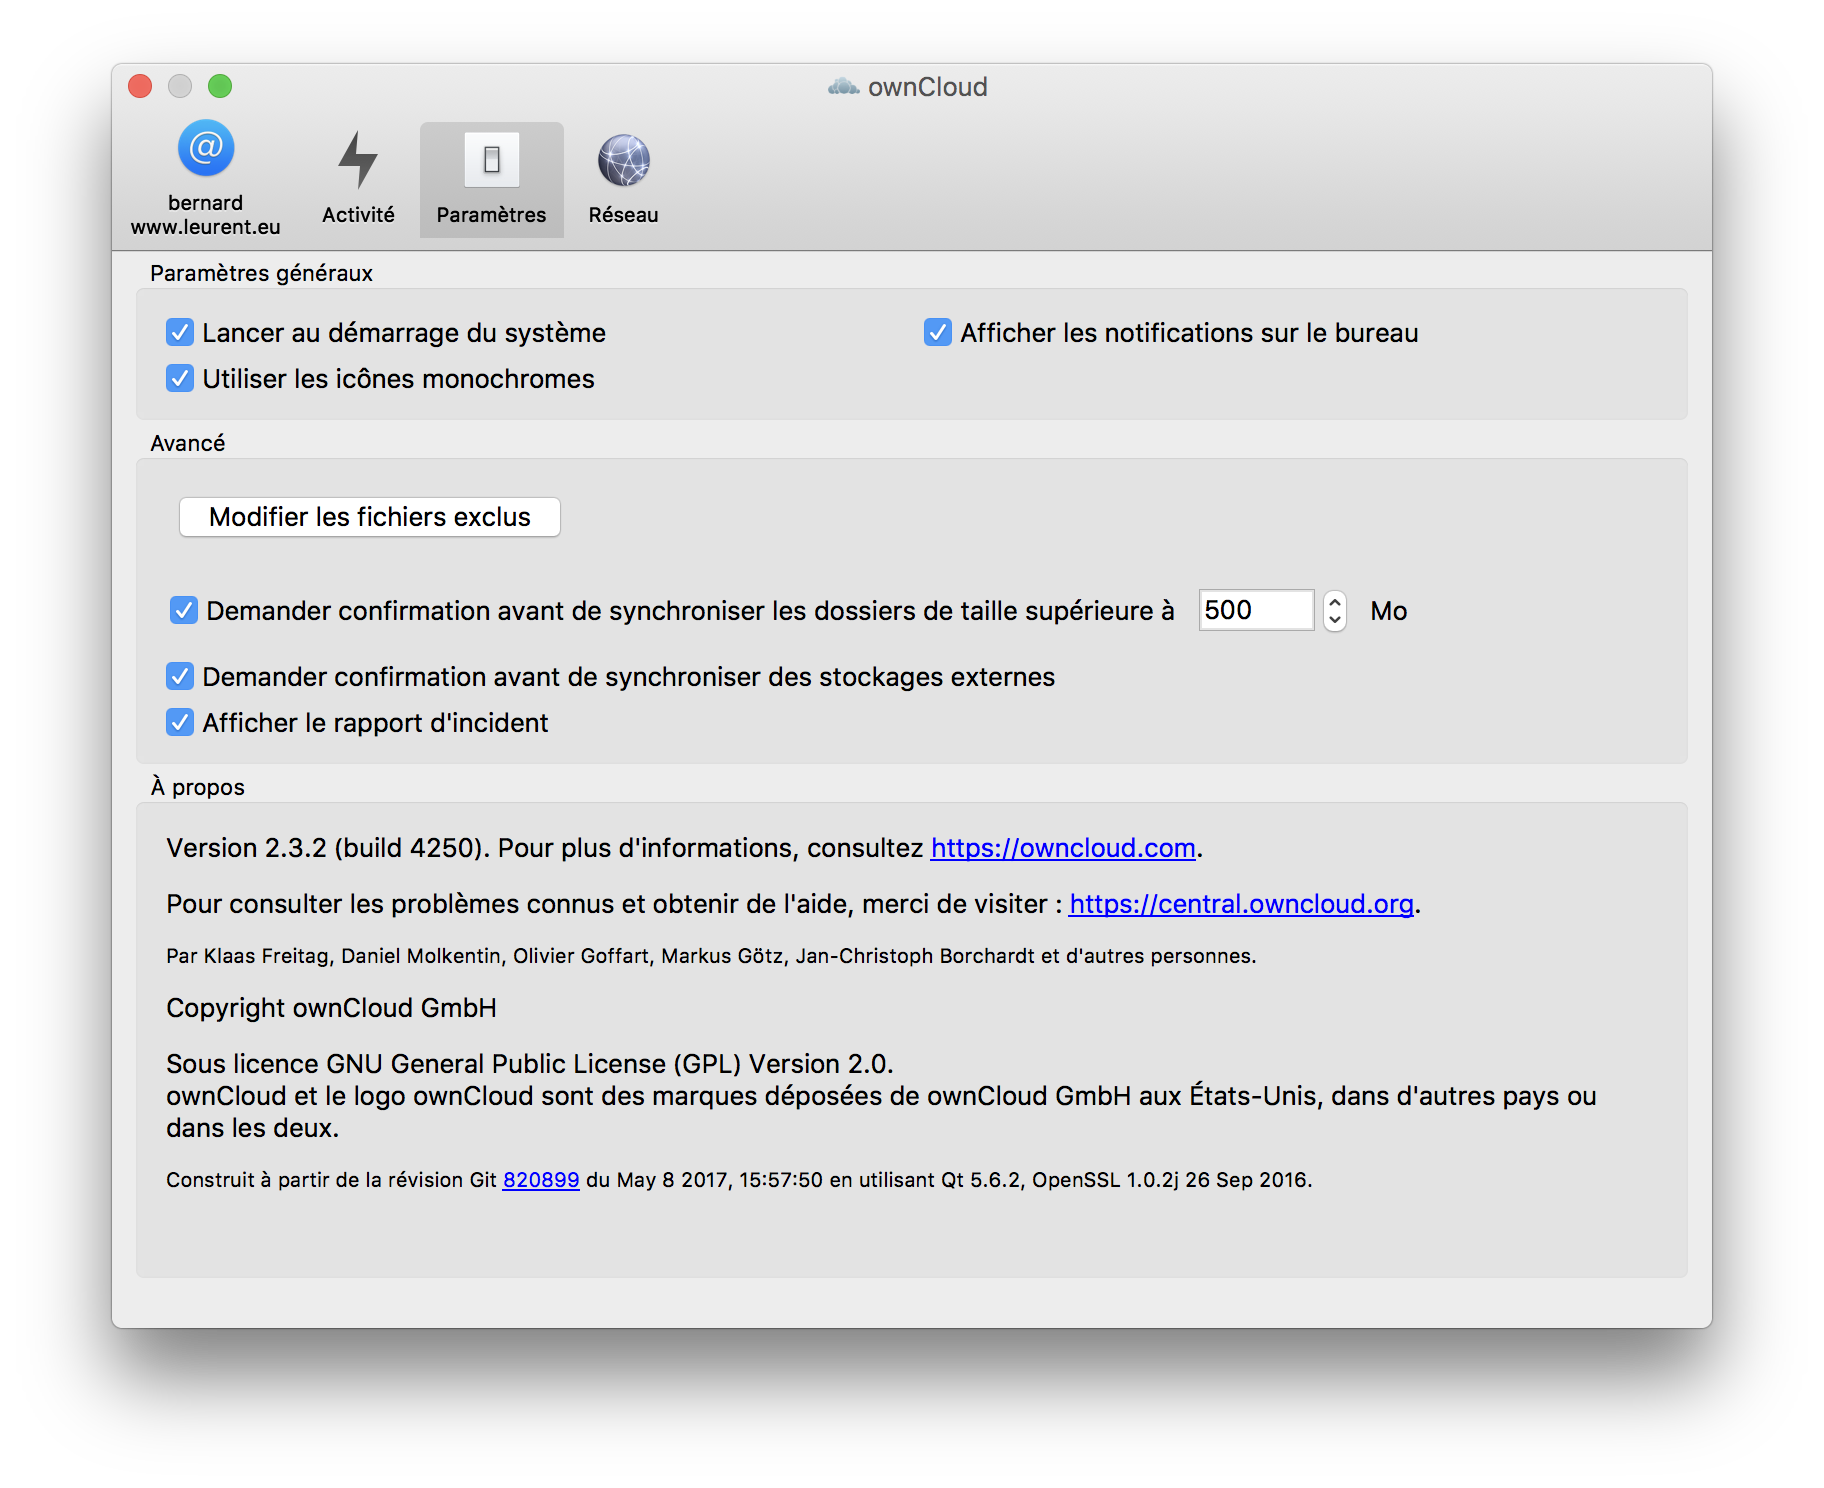Close the ownCloud window with red button

point(140,87)
